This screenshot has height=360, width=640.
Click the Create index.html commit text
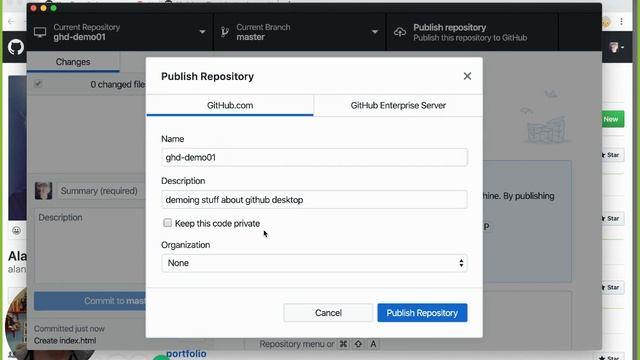(x=65, y=340)
